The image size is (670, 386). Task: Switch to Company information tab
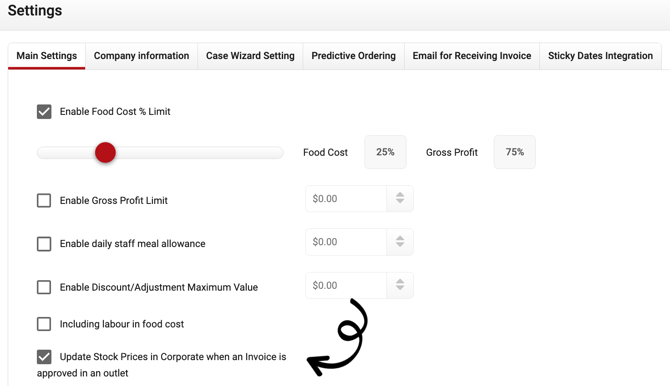tap(141, 56)
